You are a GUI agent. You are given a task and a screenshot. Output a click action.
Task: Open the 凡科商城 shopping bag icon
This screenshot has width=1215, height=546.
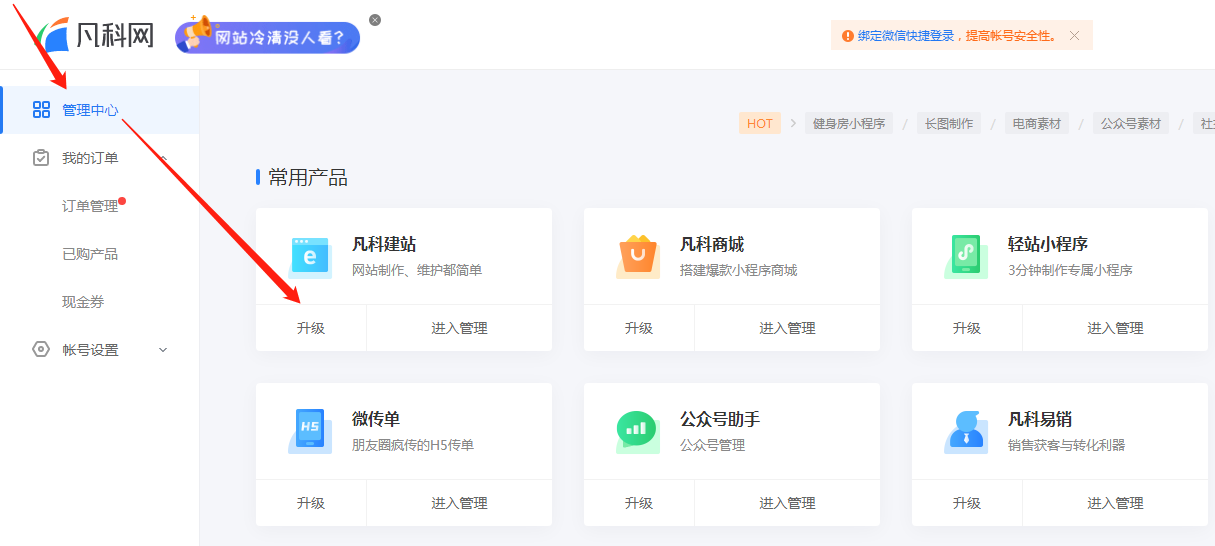[x=637, y=257]
